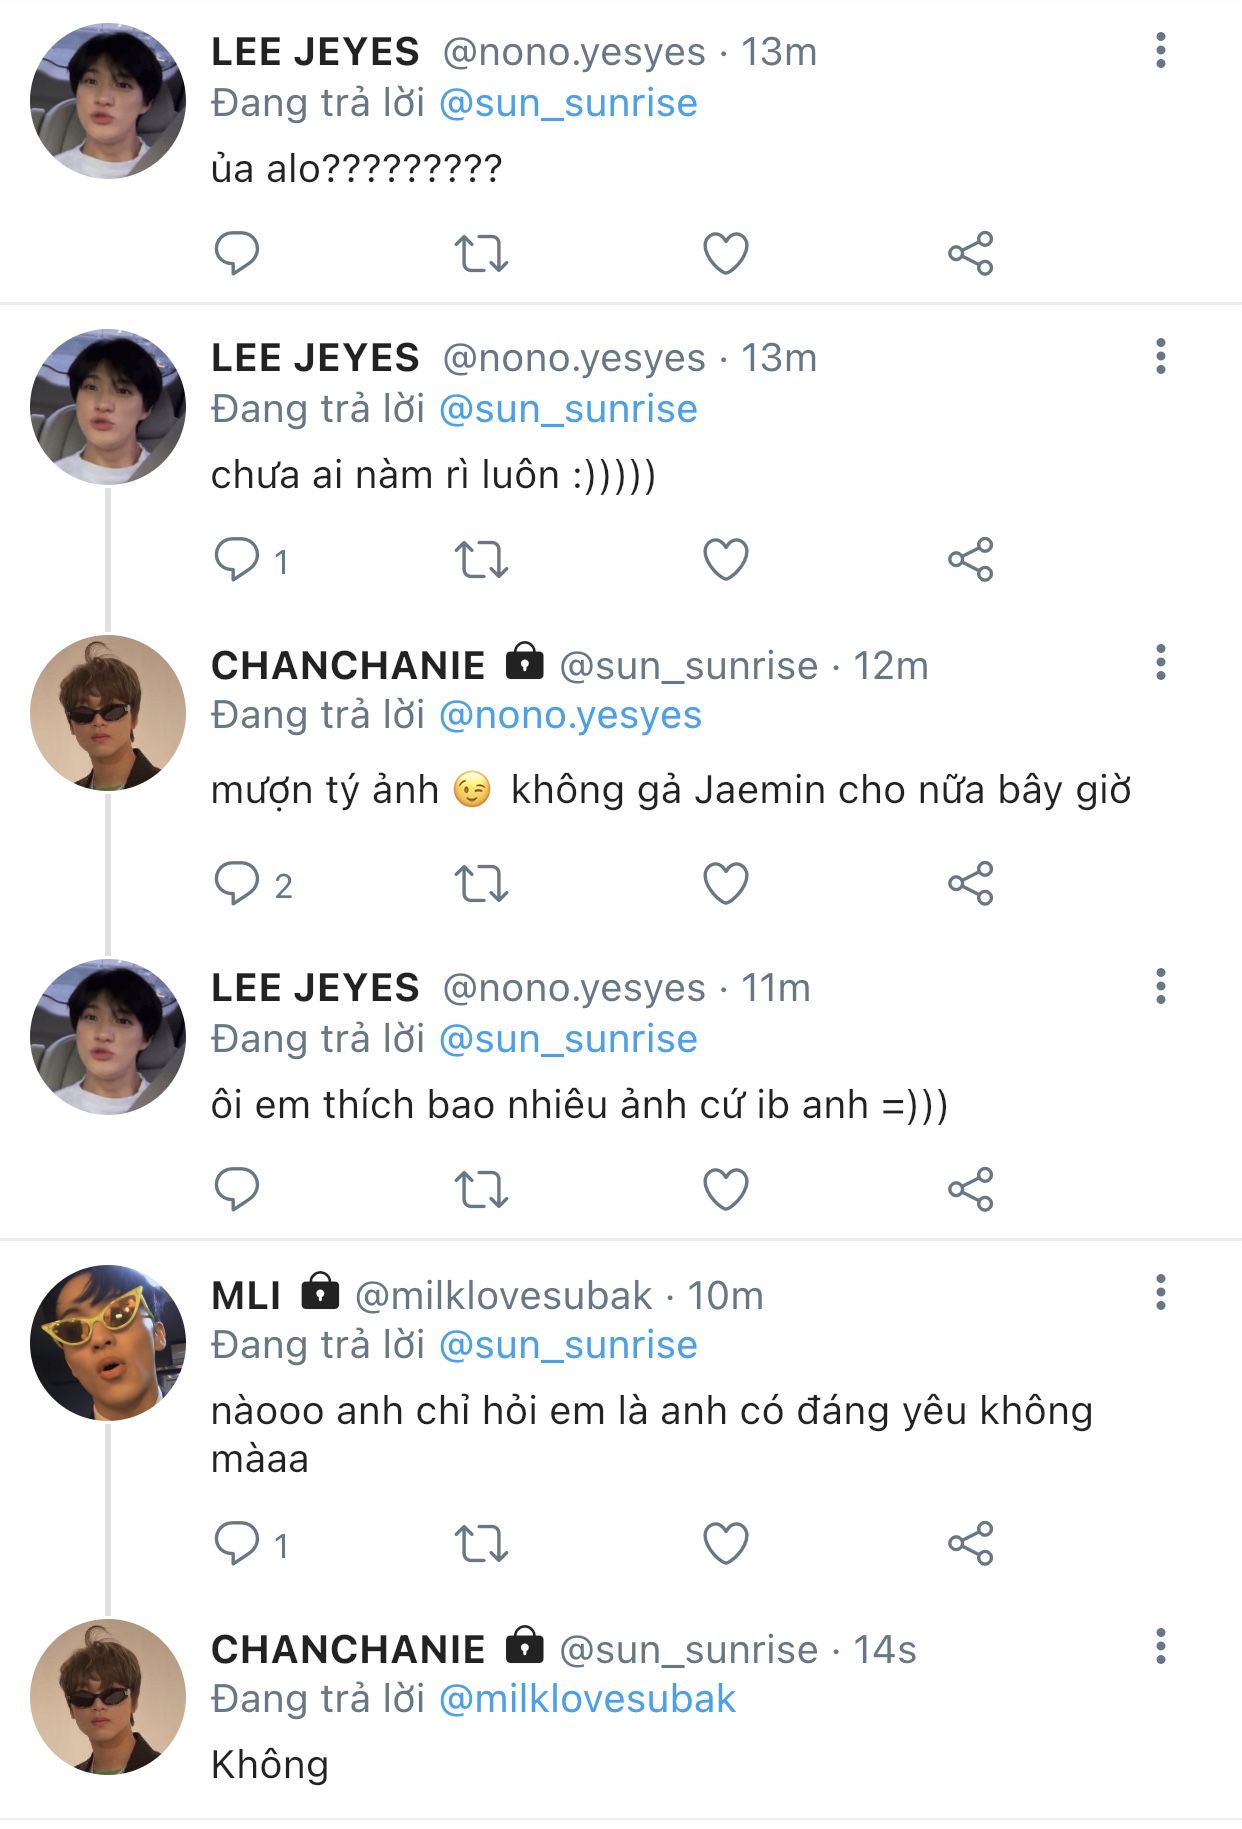Like the "ủa alo?????????" tweet

(x=726, y=253)
